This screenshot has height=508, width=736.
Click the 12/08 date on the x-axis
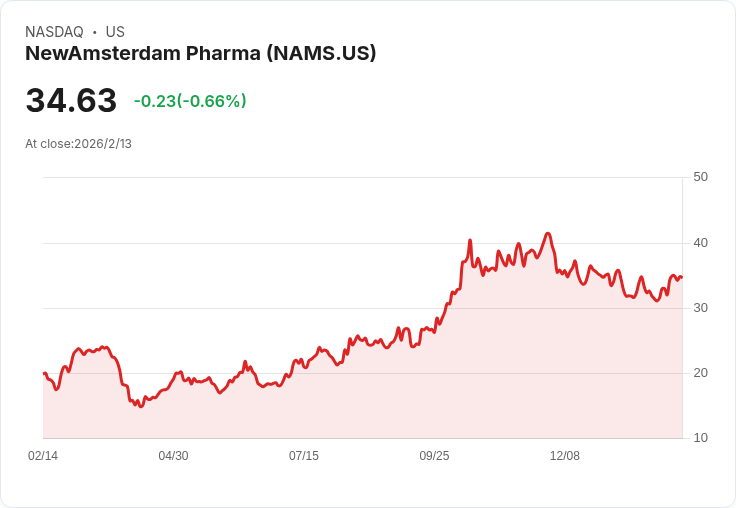click(x=565, y=456)
